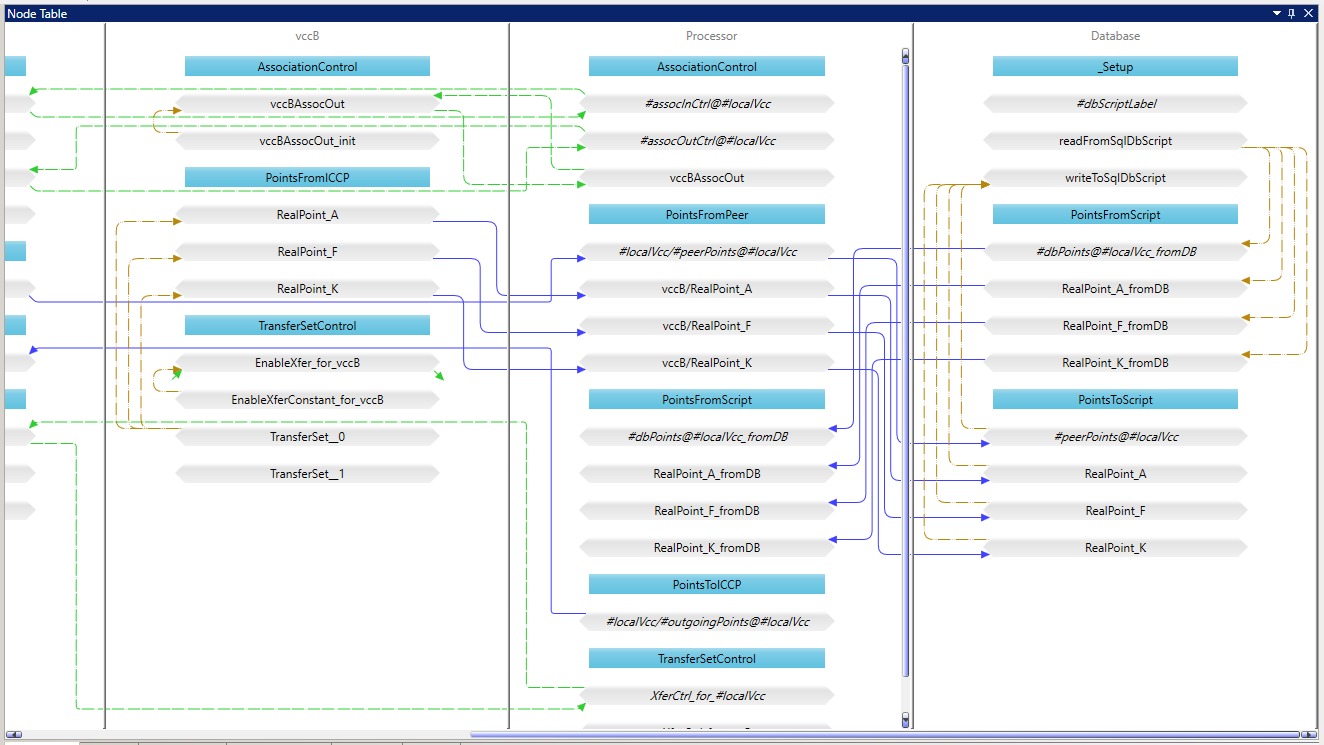
Task: Select TransferSetControl group in vccB column
Action: pos(307,325)
